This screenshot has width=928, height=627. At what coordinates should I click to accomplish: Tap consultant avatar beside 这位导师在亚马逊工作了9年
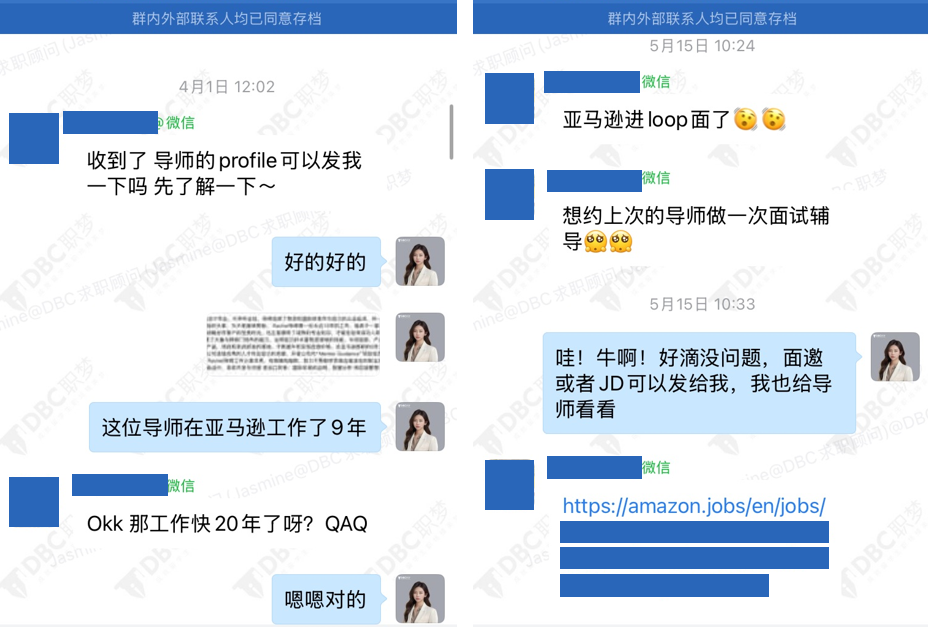coord(420,427)
